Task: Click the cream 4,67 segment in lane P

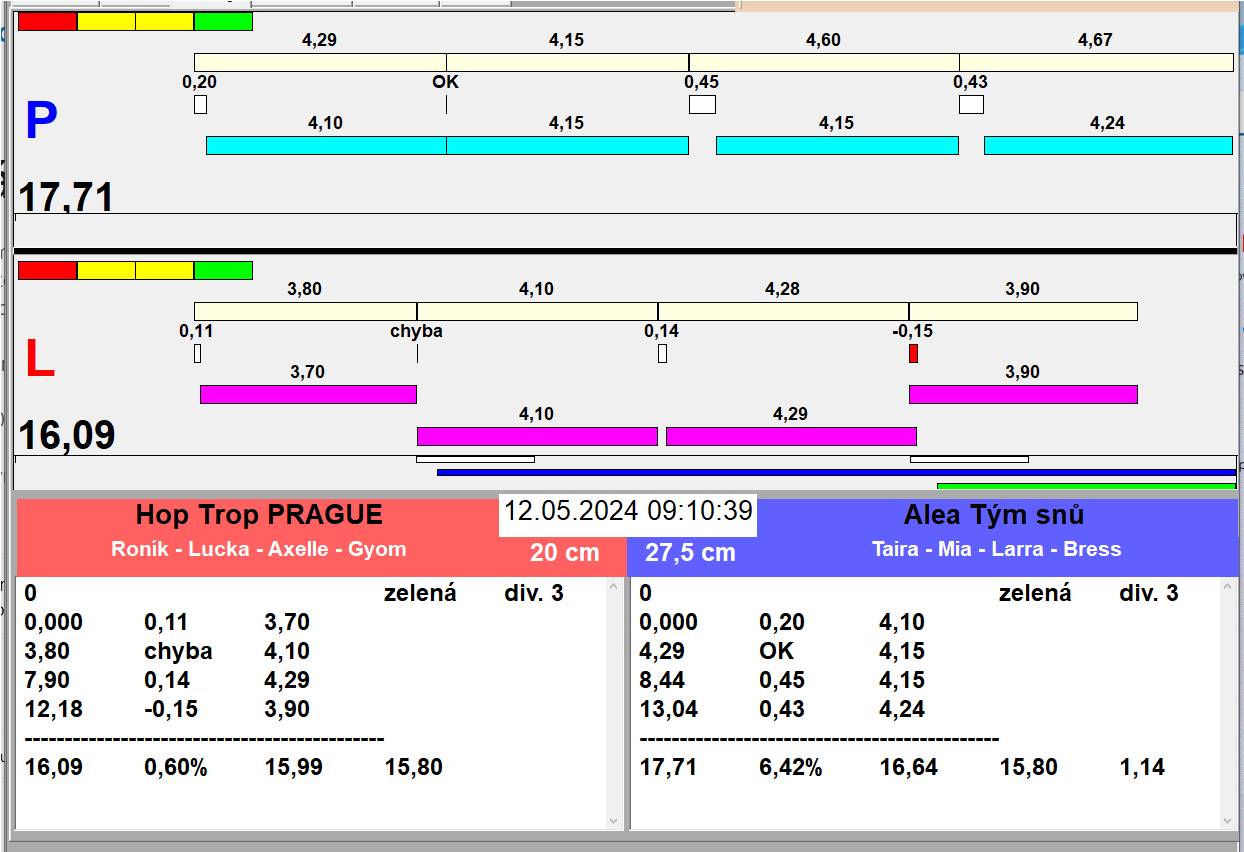Action: tap(1096, 62)
